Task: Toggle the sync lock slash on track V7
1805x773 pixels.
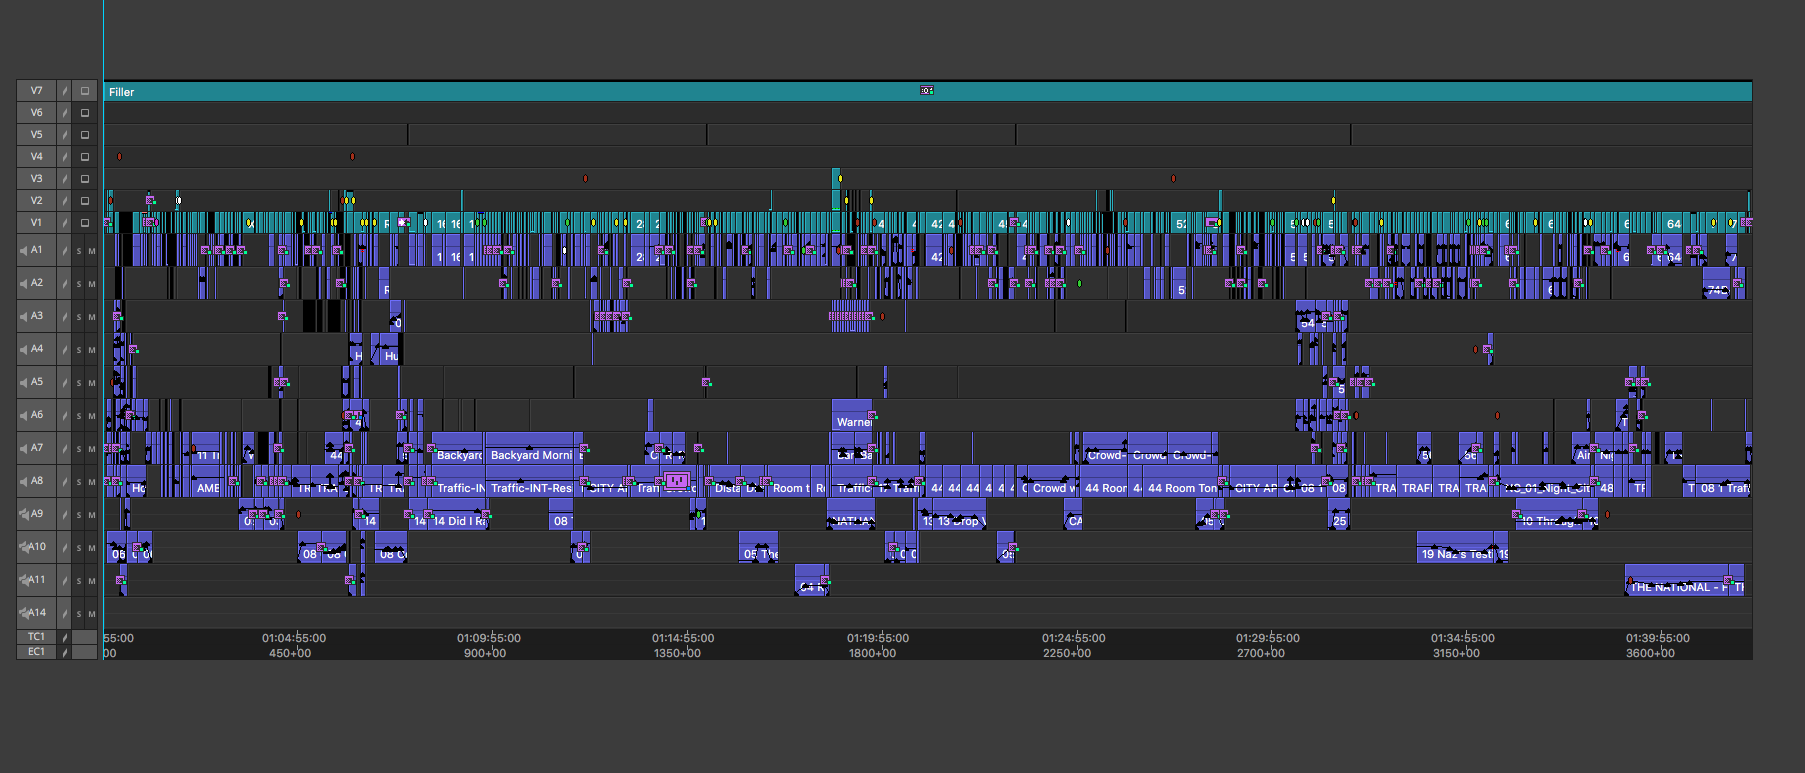Action: point(64,91)
